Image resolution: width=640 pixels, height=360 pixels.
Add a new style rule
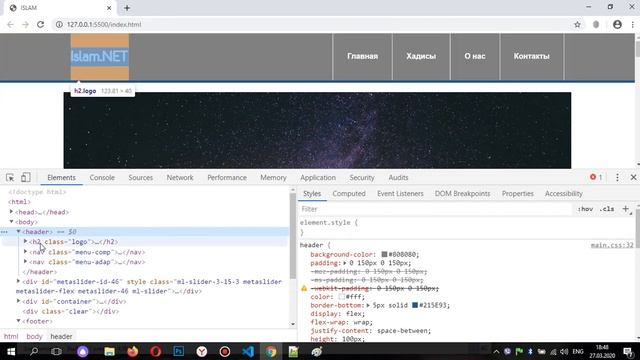(625, 209)
